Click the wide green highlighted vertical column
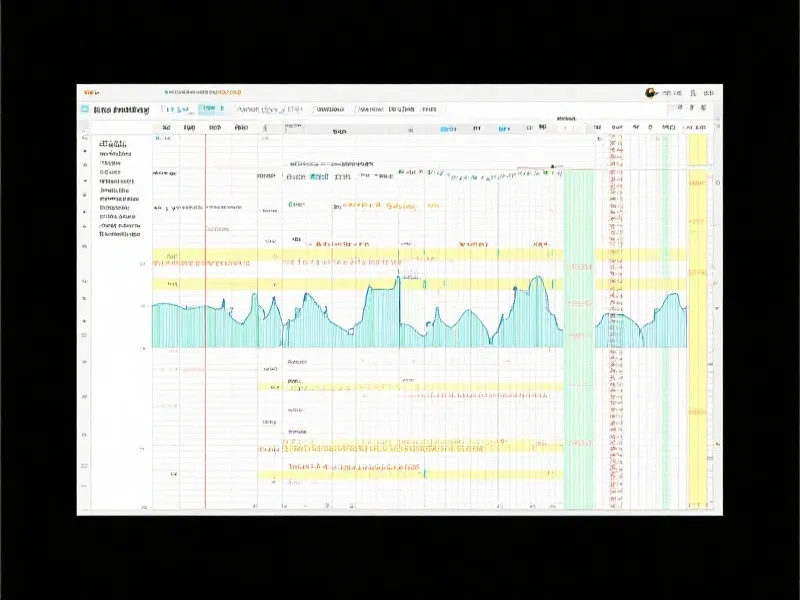 [x=579, y=339]
